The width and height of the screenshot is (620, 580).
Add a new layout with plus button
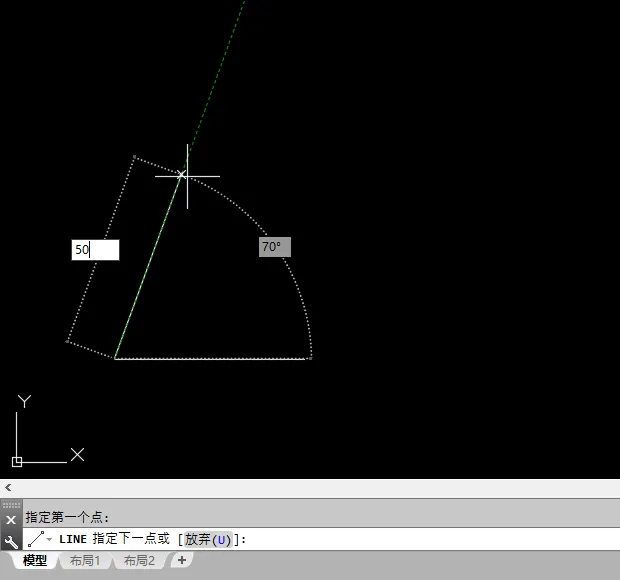pos(182,560)
